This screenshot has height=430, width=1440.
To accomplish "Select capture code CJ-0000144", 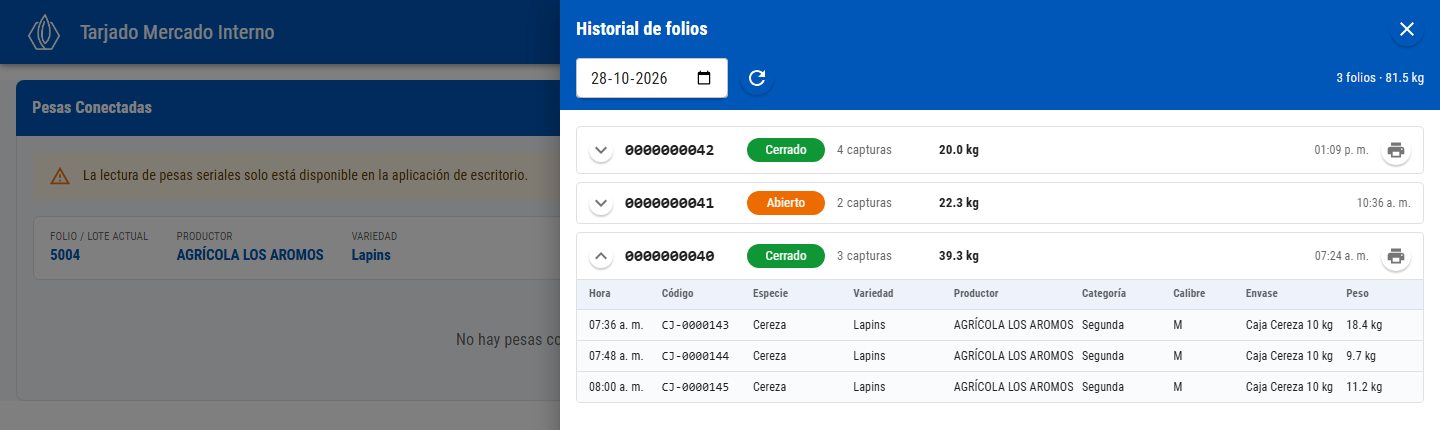I will point(695,356).
